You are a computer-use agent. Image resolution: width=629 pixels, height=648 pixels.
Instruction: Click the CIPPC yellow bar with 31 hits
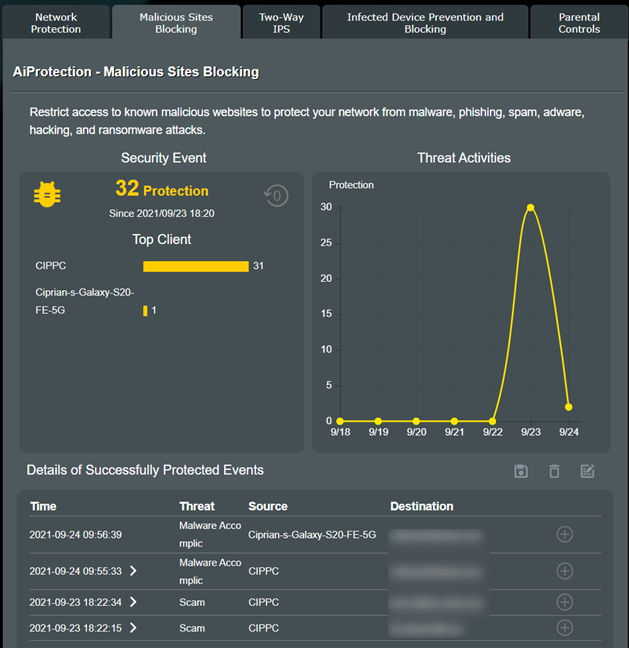coord(196,266)
